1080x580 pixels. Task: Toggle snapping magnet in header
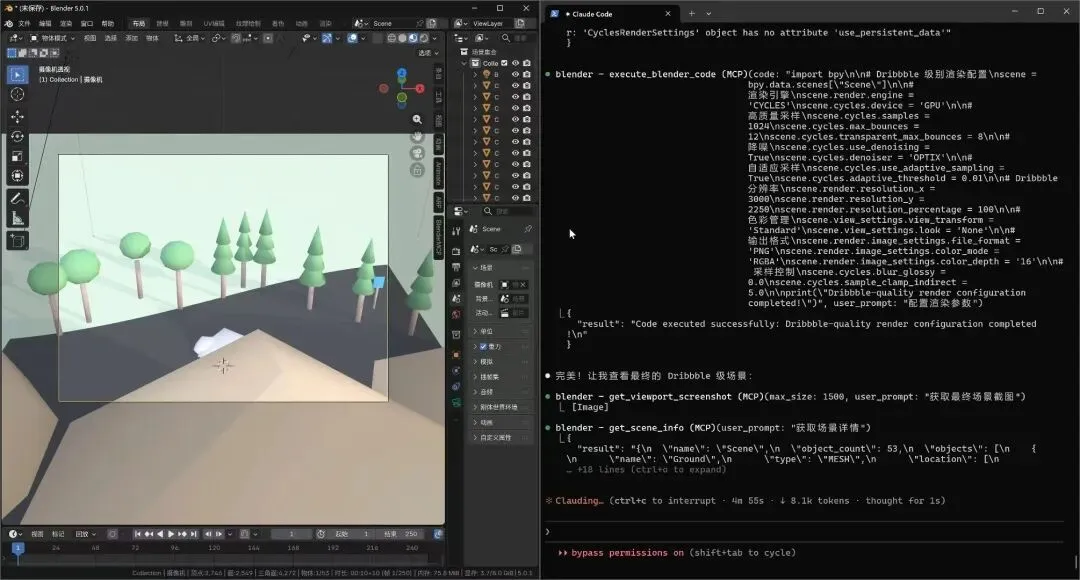[x=237, y=38]
